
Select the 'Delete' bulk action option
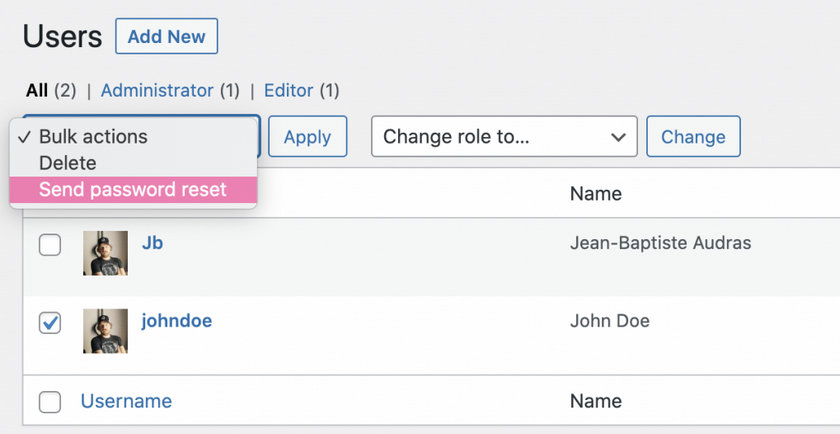[68, 163]
